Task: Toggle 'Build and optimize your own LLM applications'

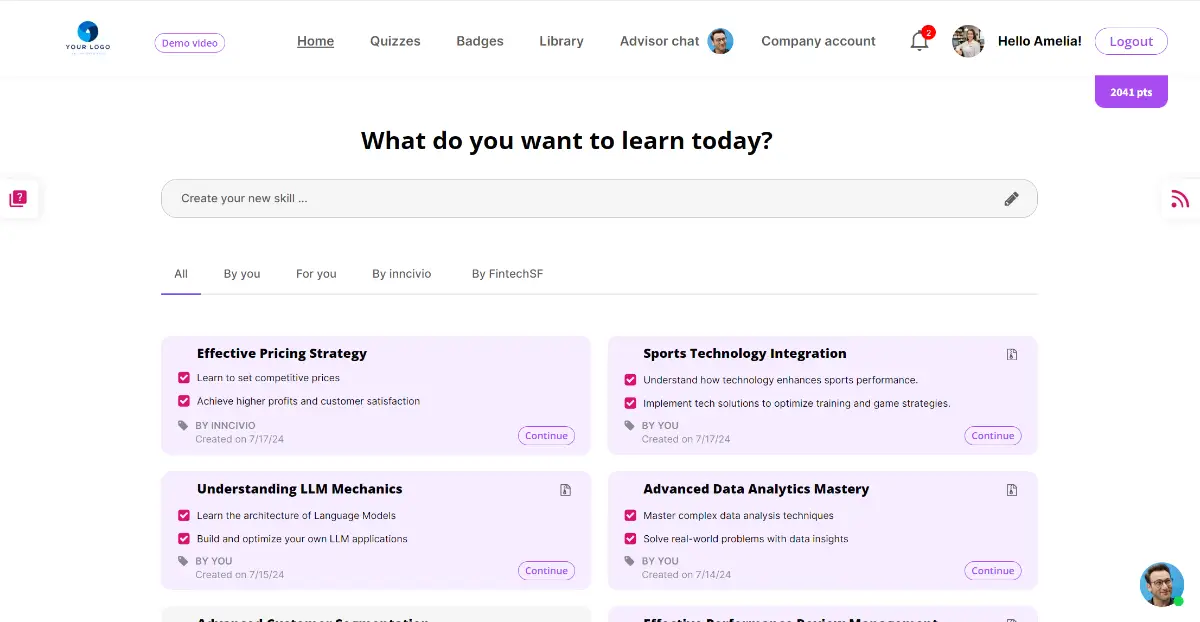Action: tap(184, 539)
